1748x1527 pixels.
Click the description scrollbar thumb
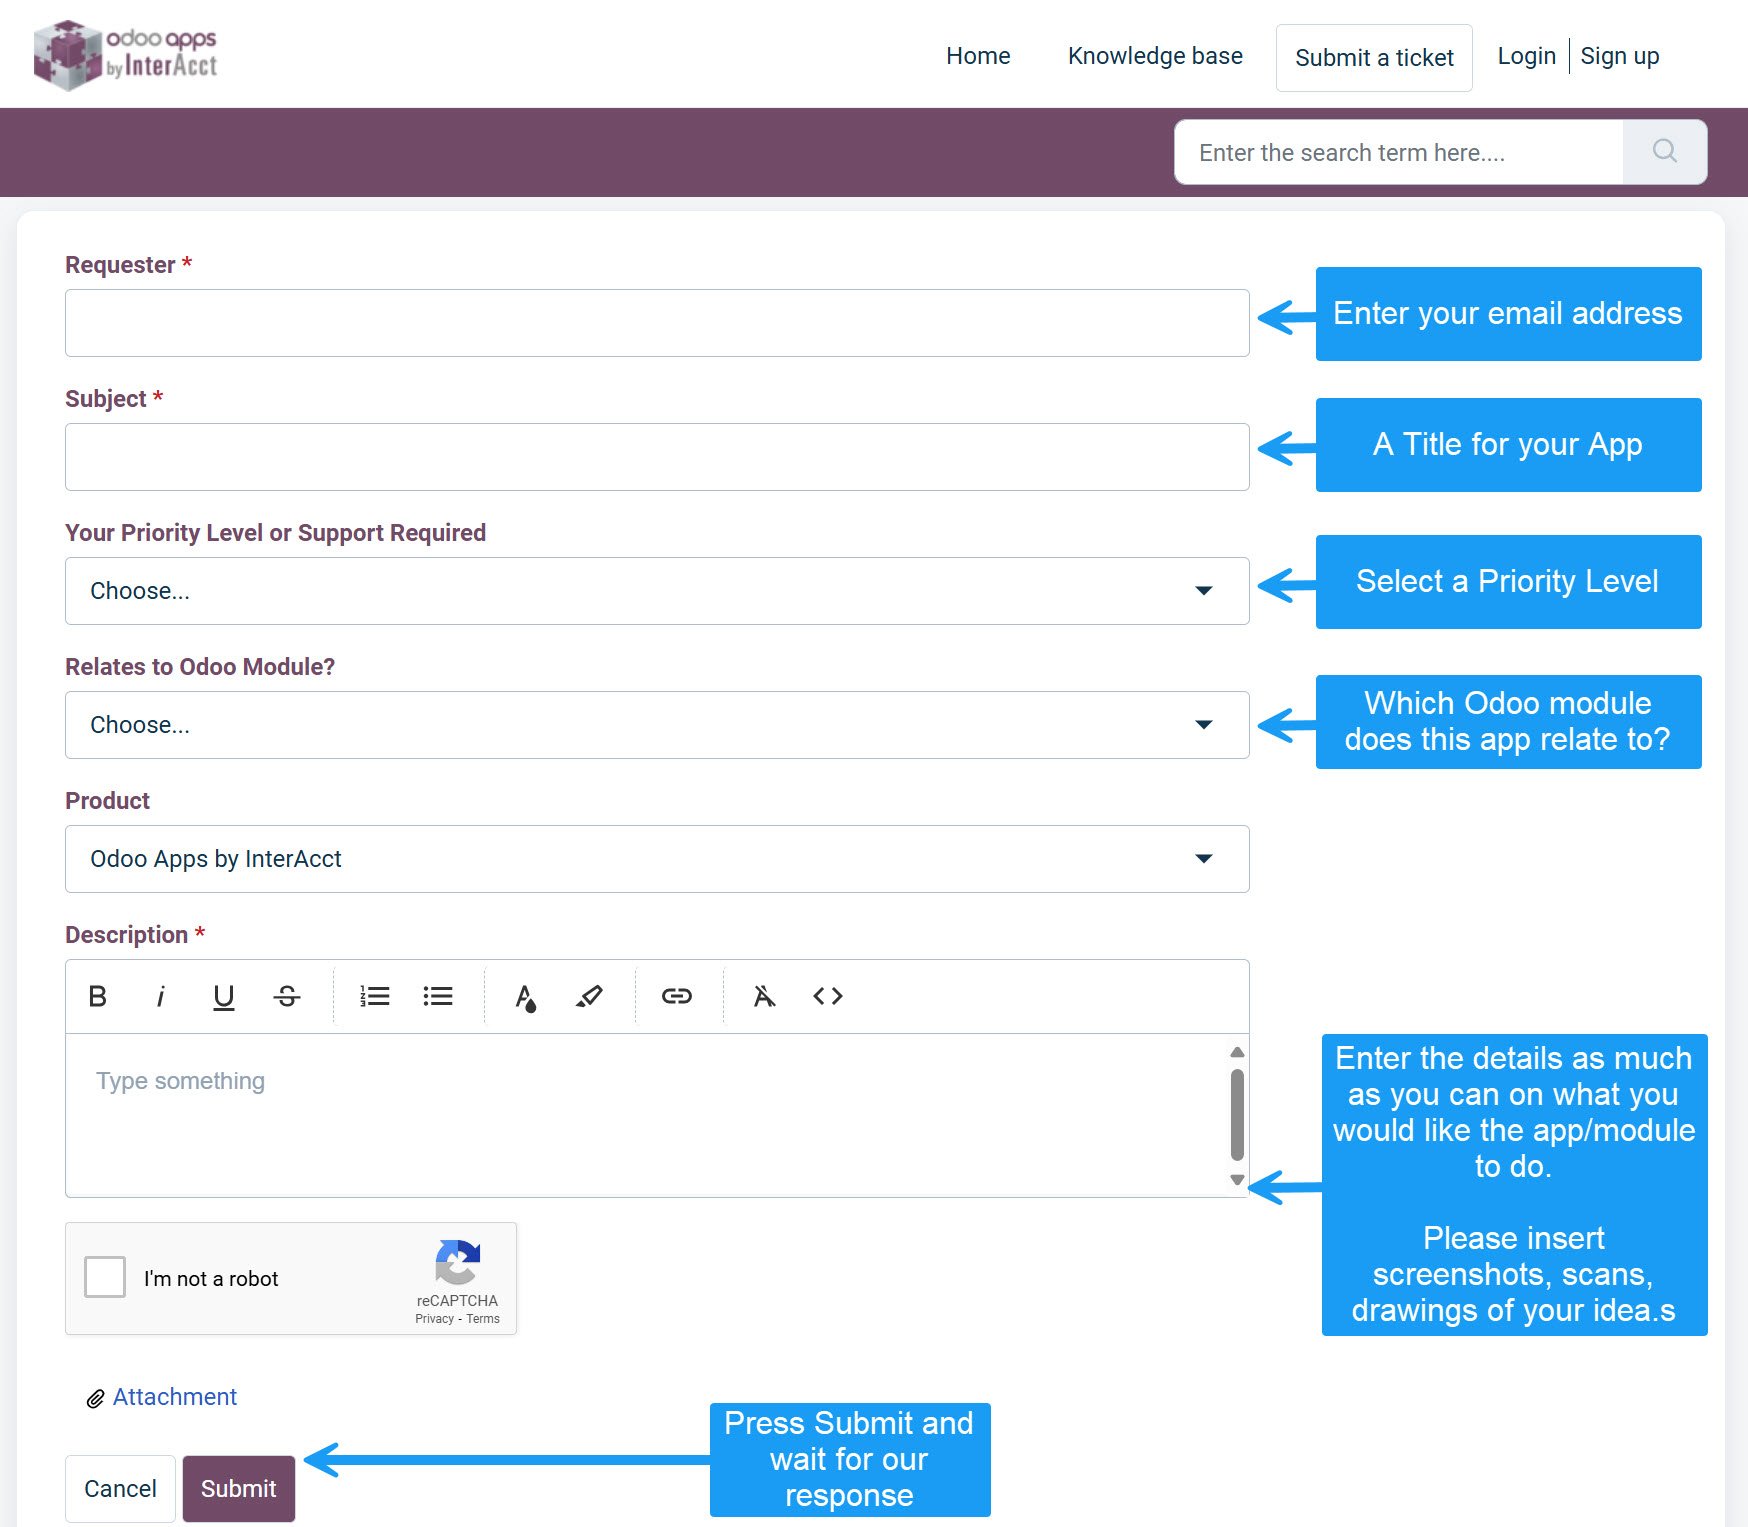1237,1115
